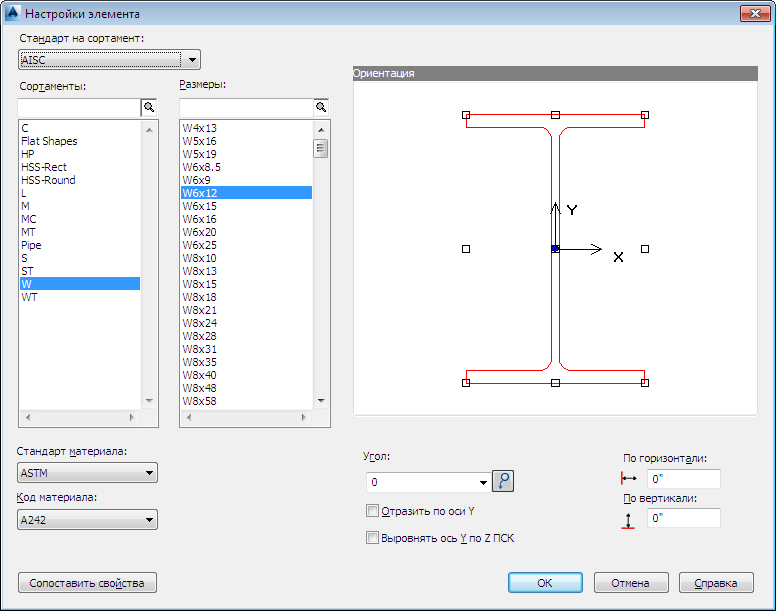Select the top-right justification grip on the profile
776x611 pixels.
point(645,115)
